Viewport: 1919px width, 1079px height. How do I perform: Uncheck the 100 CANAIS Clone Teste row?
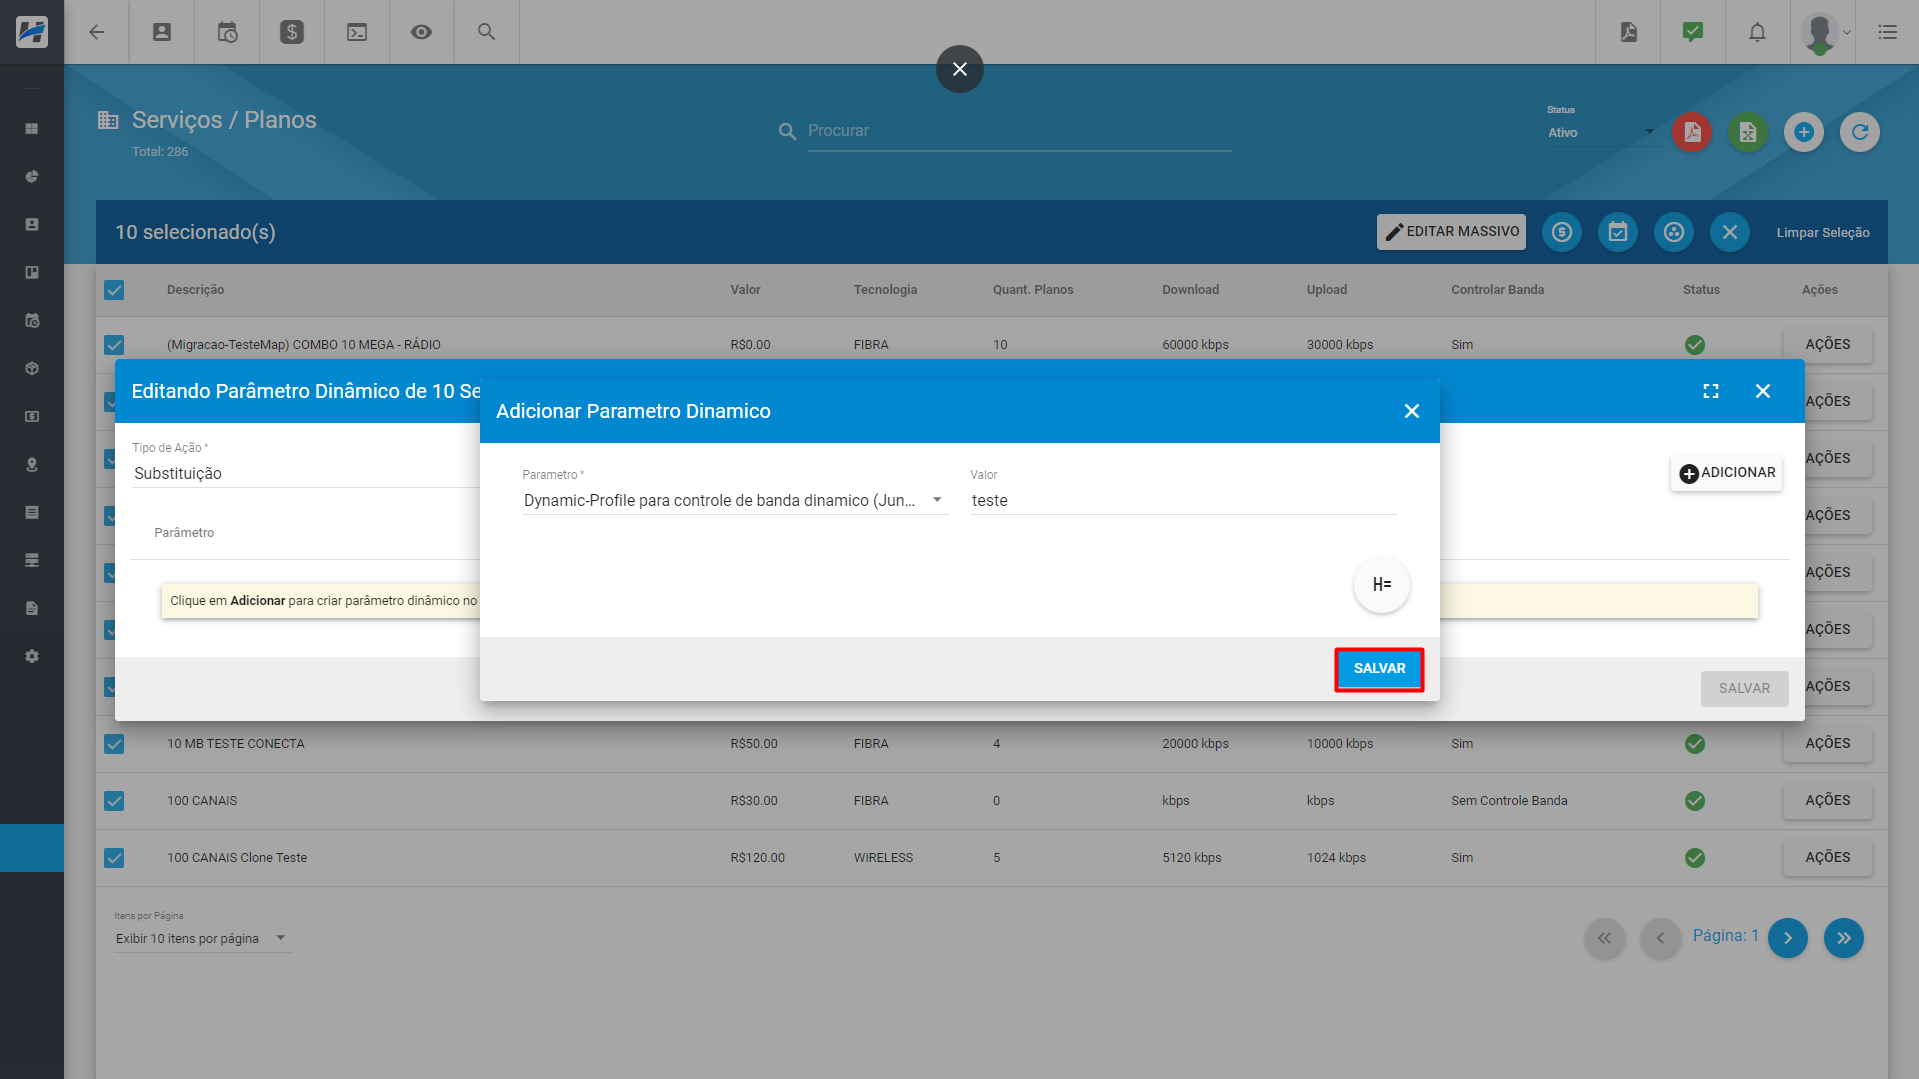[x=114, y=858]
